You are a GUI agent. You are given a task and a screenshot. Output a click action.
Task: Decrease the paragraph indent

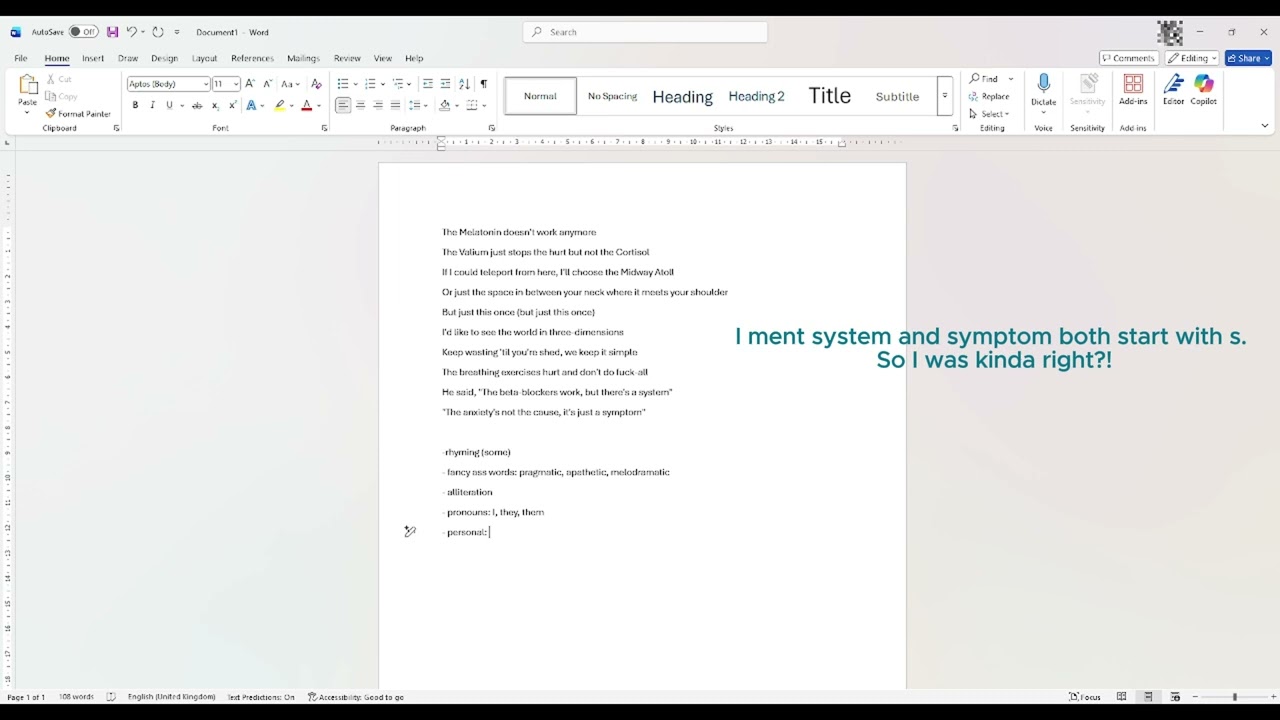click(x=428, y=84)
